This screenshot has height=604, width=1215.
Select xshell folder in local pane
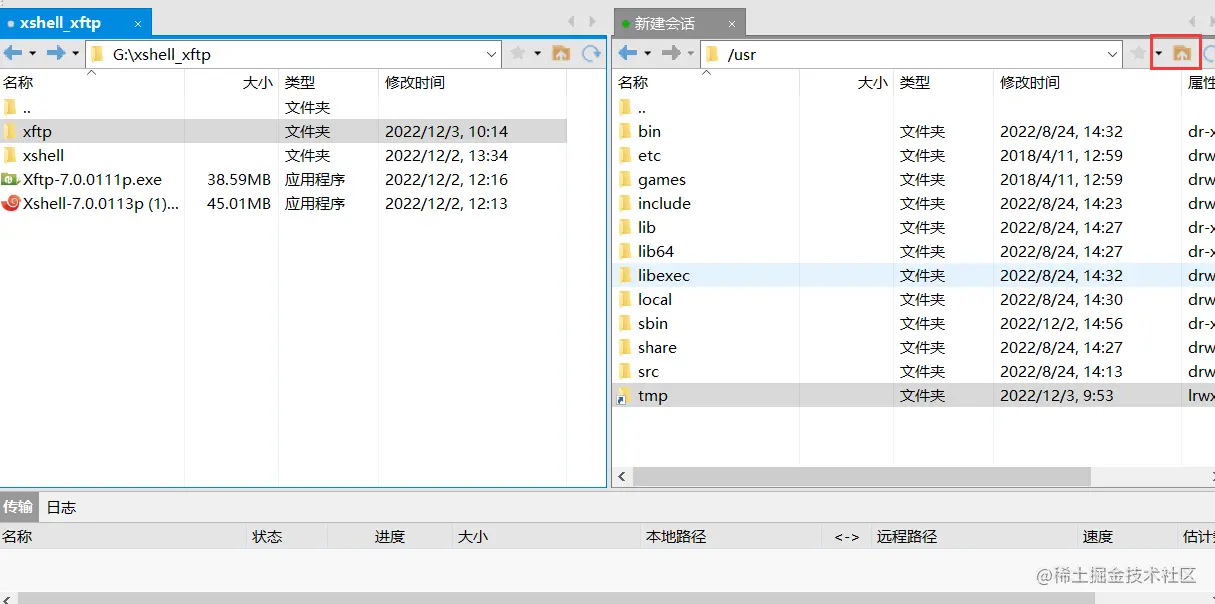tap(283, 155)
